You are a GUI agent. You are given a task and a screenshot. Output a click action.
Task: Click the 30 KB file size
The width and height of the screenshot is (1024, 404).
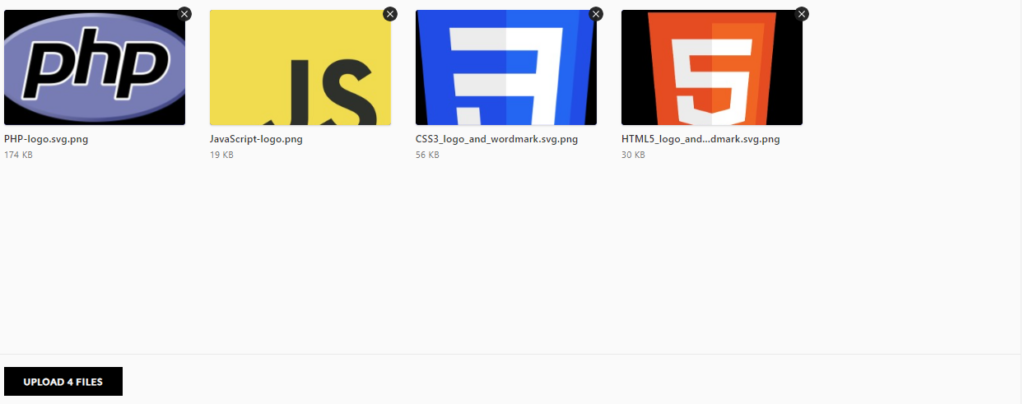[633, 155]
